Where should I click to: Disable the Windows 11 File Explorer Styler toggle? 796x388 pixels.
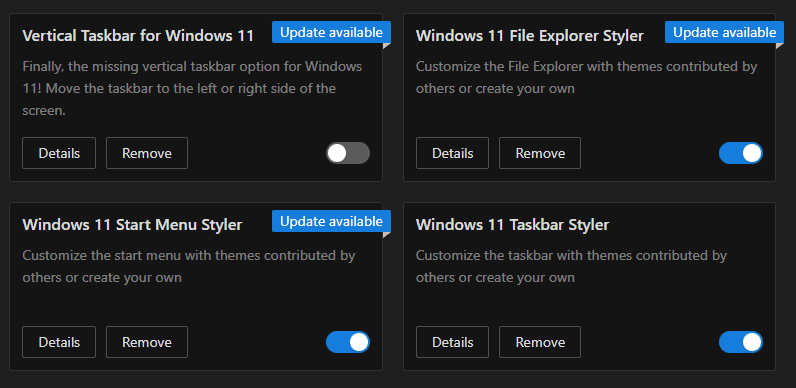point(741,153)
